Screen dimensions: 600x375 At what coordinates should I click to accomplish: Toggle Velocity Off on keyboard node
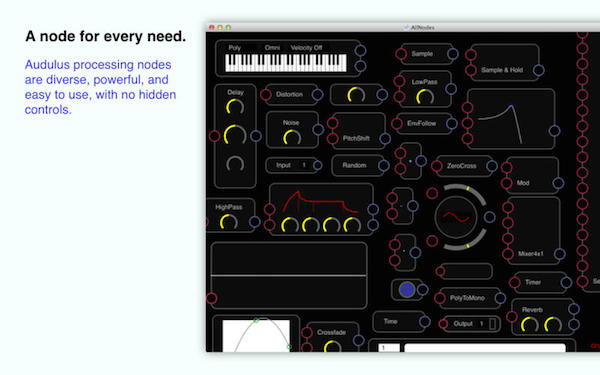(306, 48)
